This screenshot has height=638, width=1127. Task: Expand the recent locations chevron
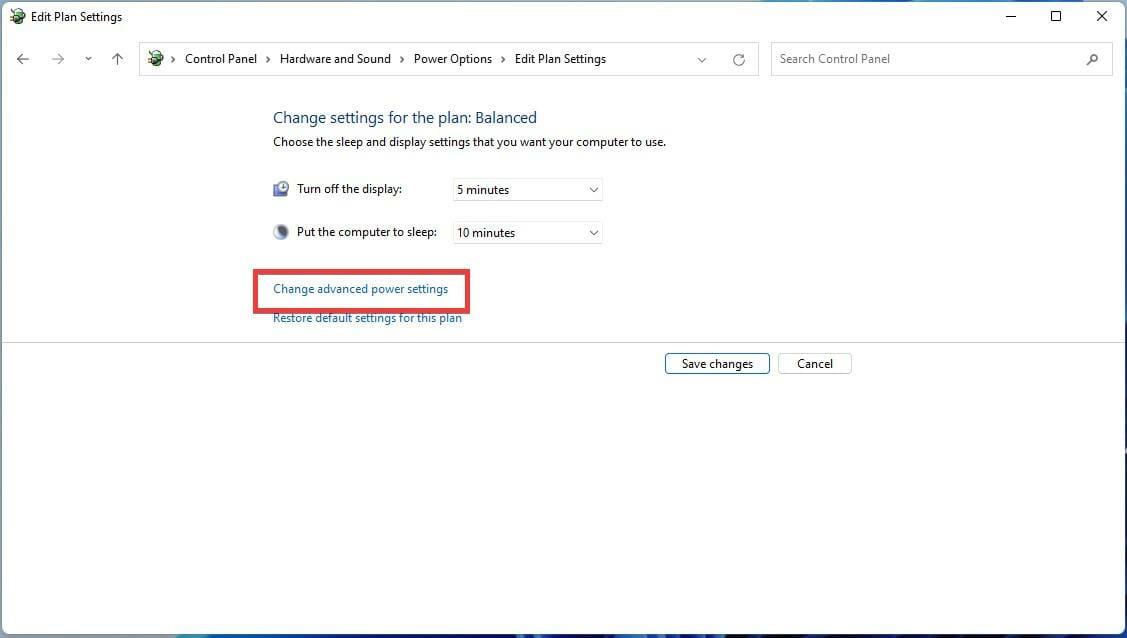point(88,59)
